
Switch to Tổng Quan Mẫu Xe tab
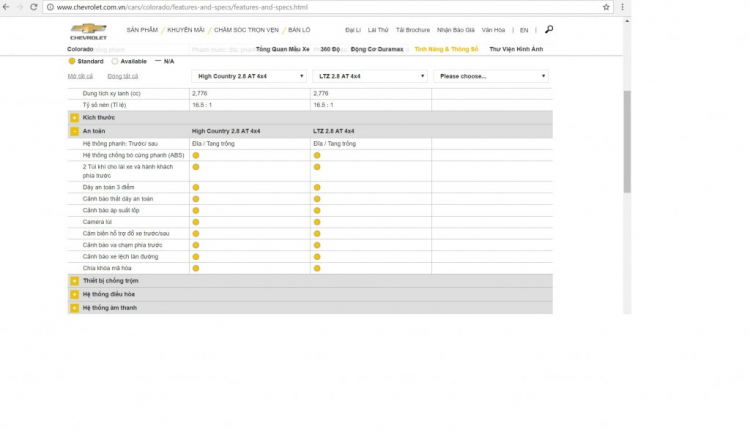(x=282, y=49)
